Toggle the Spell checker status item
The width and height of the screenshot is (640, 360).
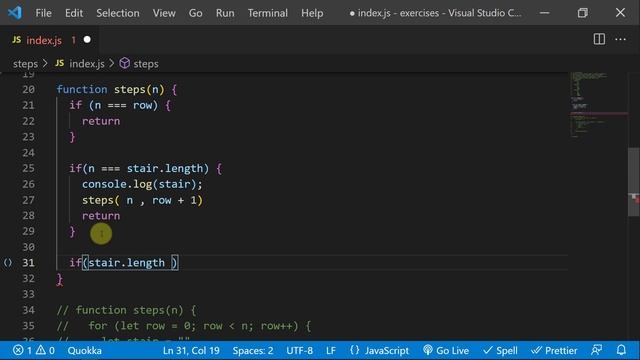pyautogui.click(x=500, y=351)
